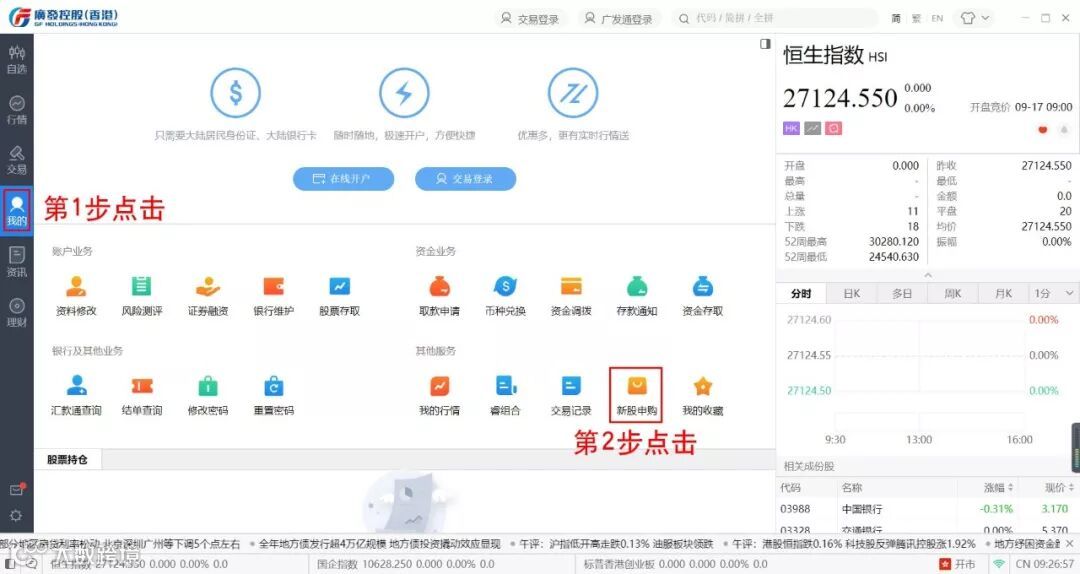This screenshot has height=574, width=1080.
Task: Open the 交易 trading sidebar icon
Action: (17, 160)
